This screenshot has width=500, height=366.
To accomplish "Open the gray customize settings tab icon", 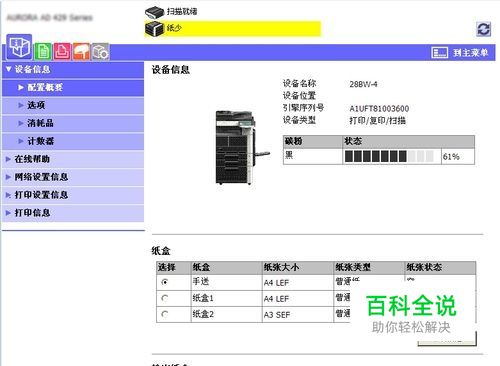I will click(x=101, y=52).
